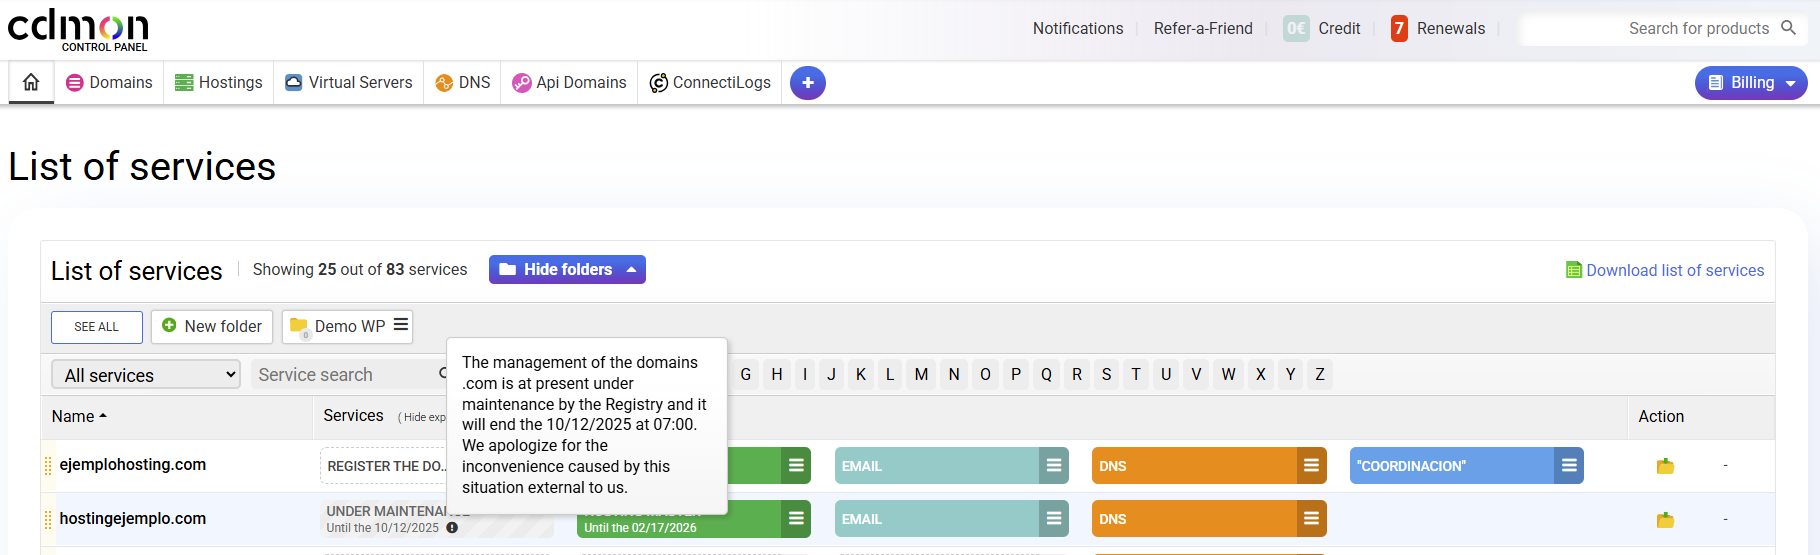Go to the home dashboard icon
The height and width of the screenshot is (555, 1820).
coord(31,82)
